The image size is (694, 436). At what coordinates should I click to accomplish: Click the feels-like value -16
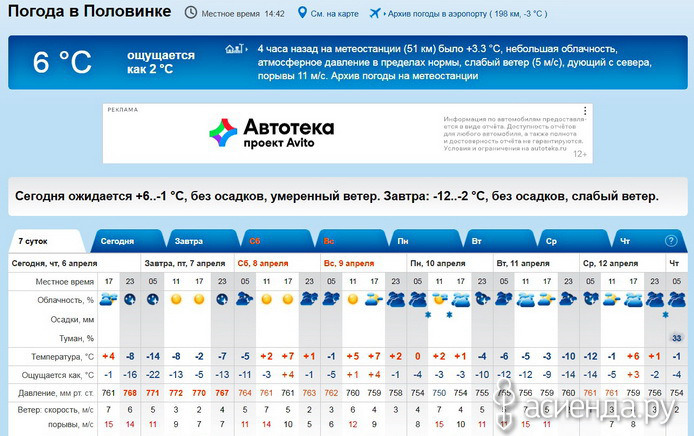[x=130, y=375]
